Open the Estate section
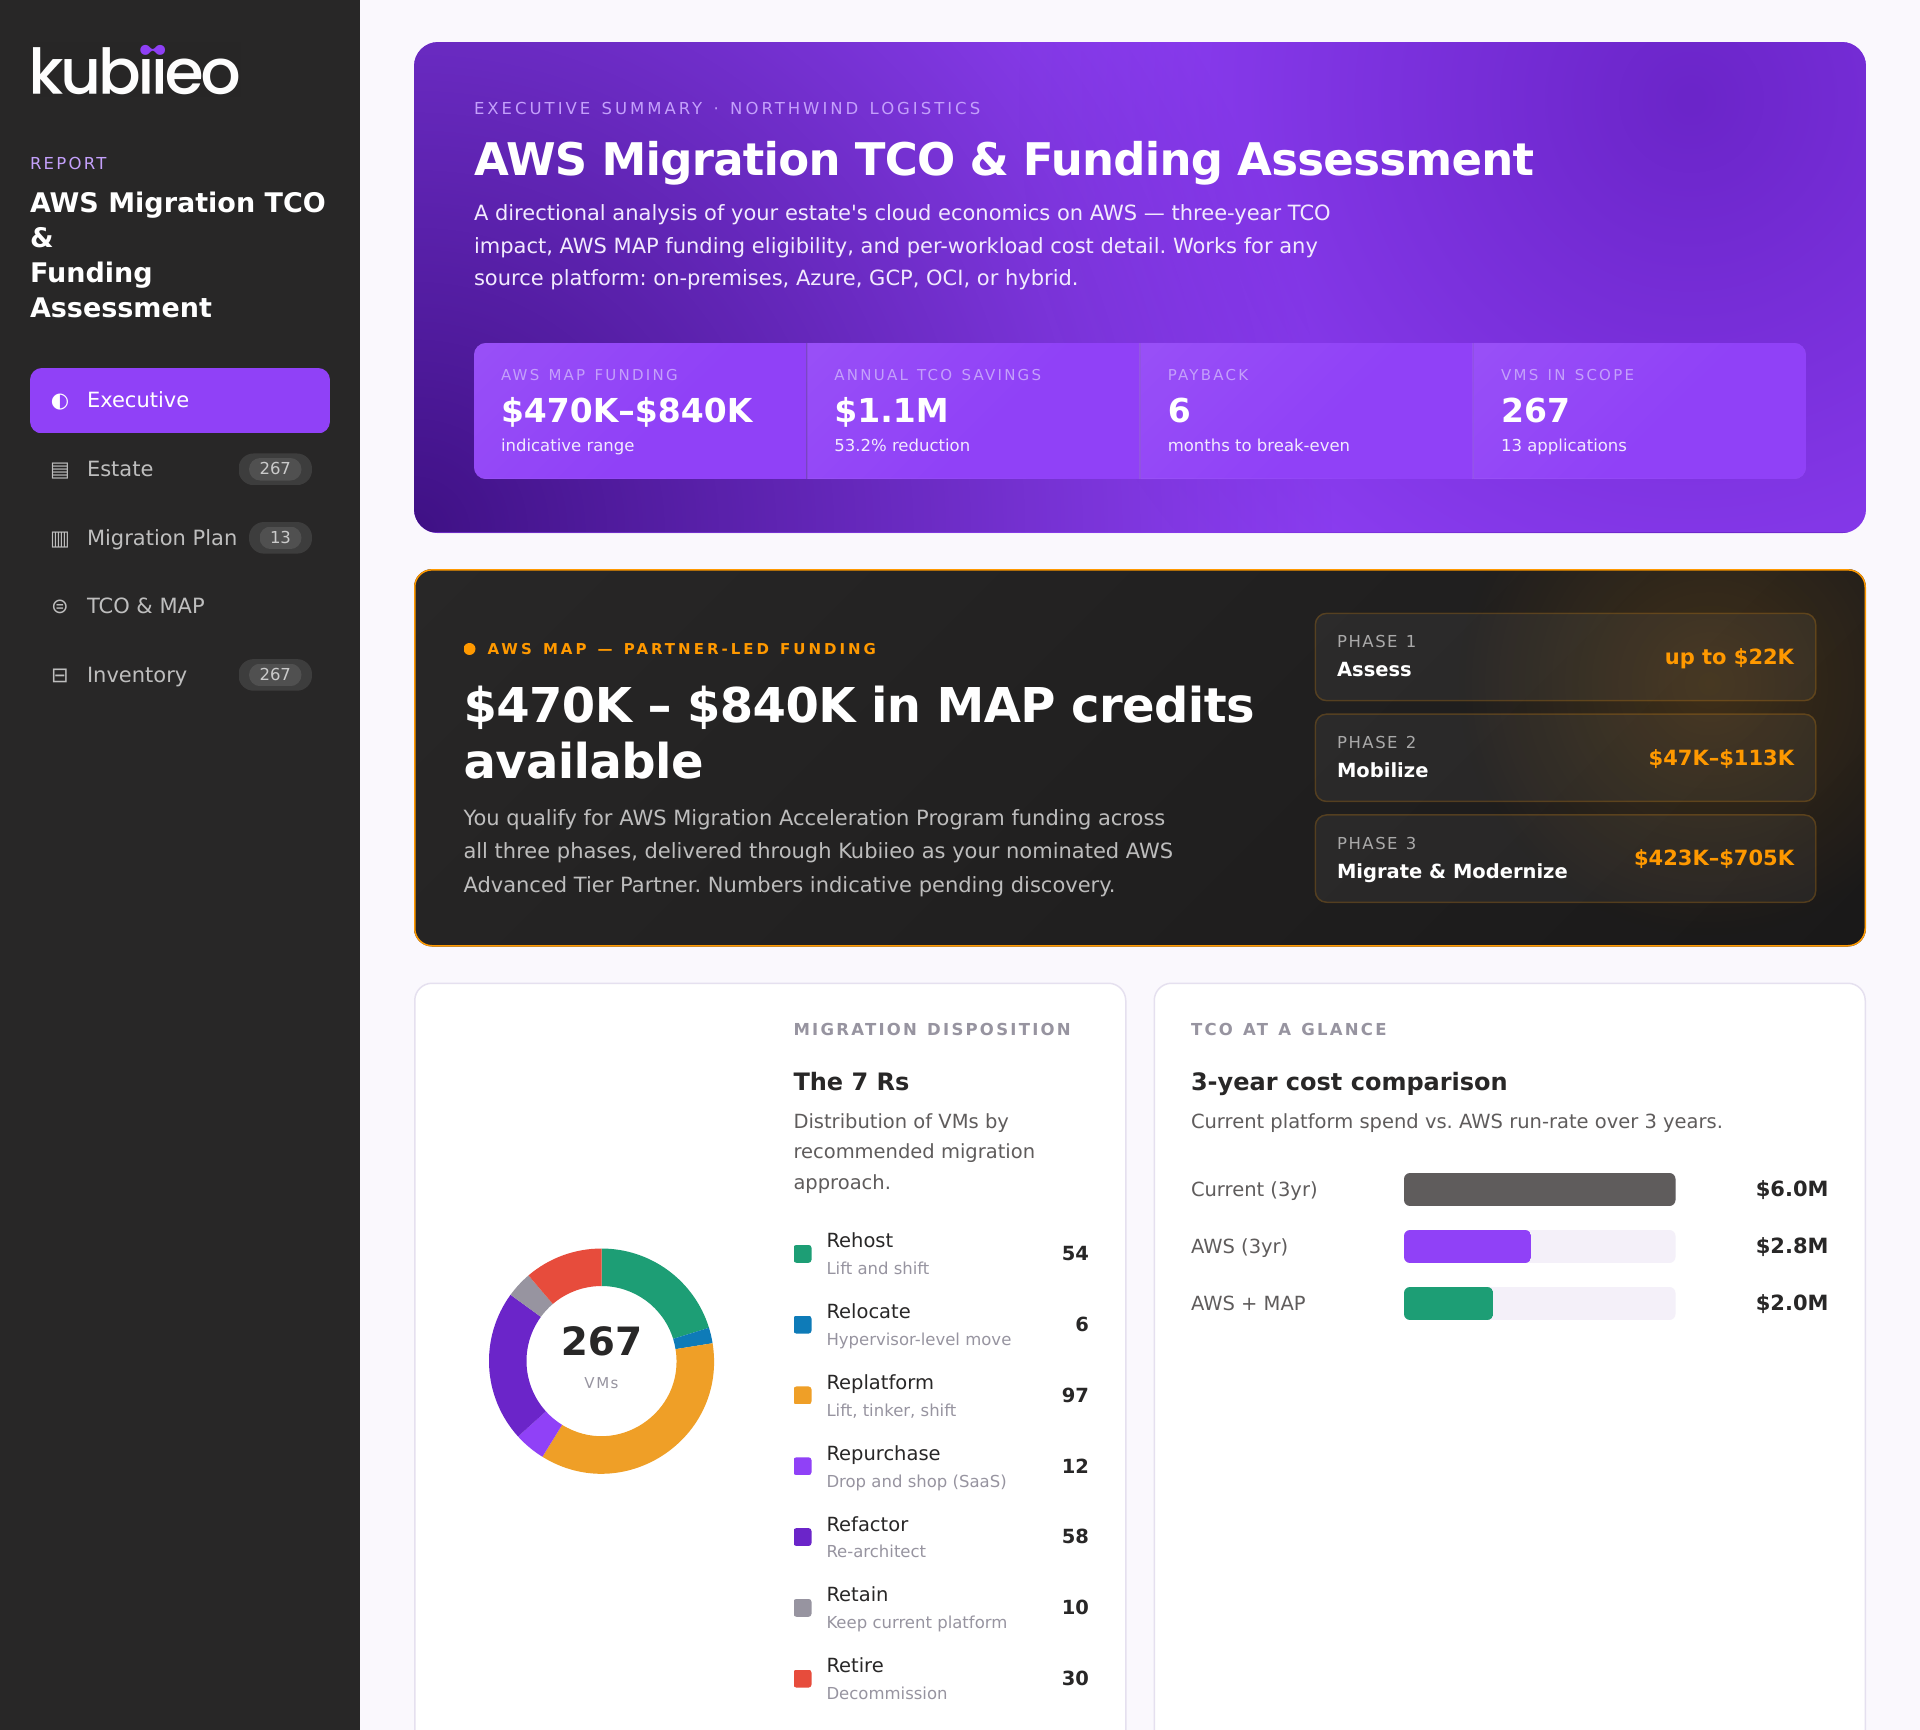The width and height of the screenshot is (1920, 1730). 180,469
